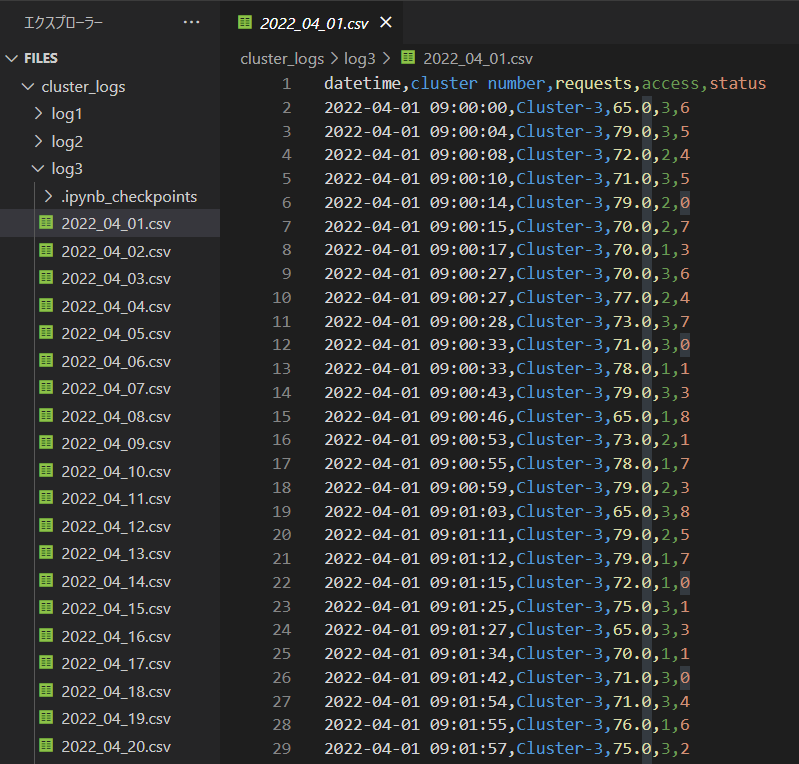This screenshot has width=799, height=764.
Task: Open the Explorer panel more actions ellipsis
Action: 191,22
